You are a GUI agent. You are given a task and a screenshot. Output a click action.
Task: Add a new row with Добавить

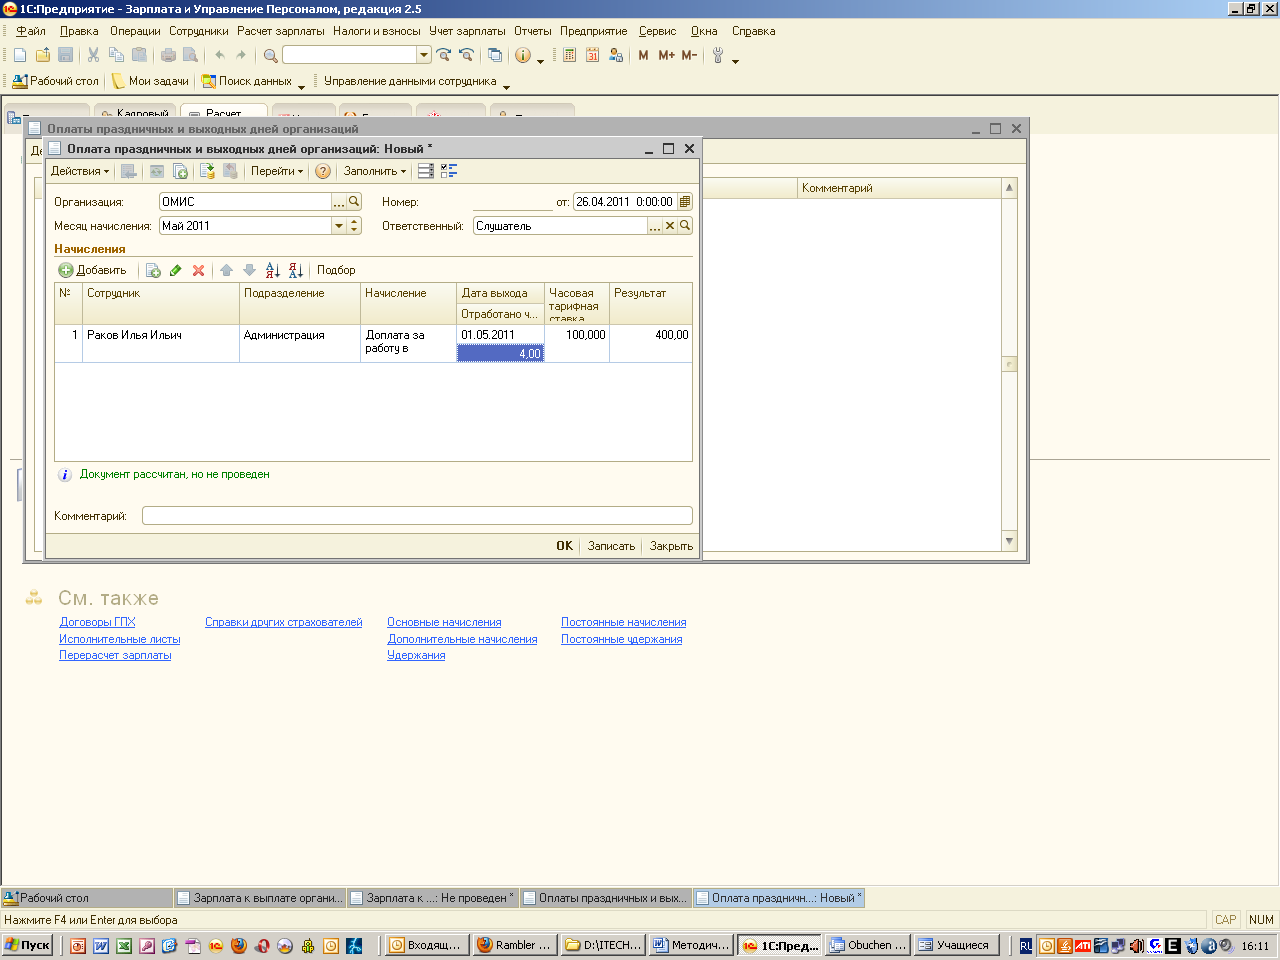[92, 270]
